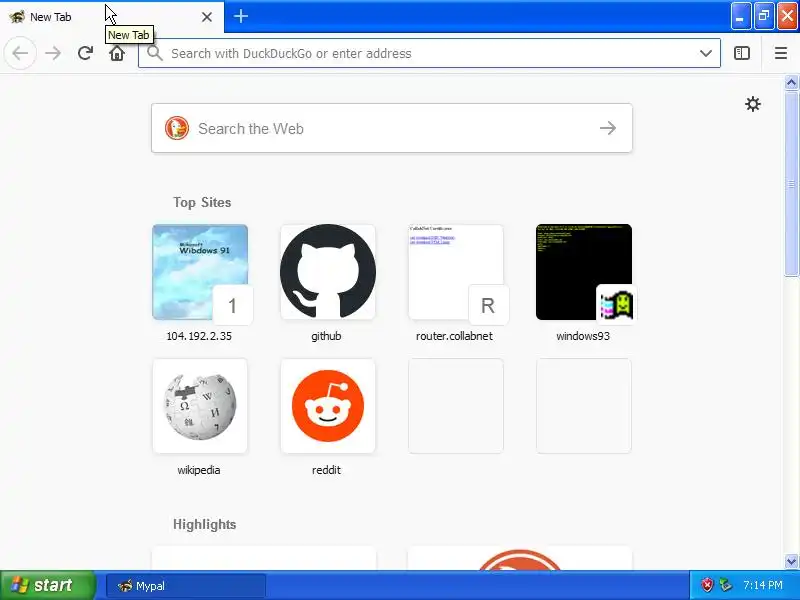Click the red shield tray icon

[x=707, y=585]
